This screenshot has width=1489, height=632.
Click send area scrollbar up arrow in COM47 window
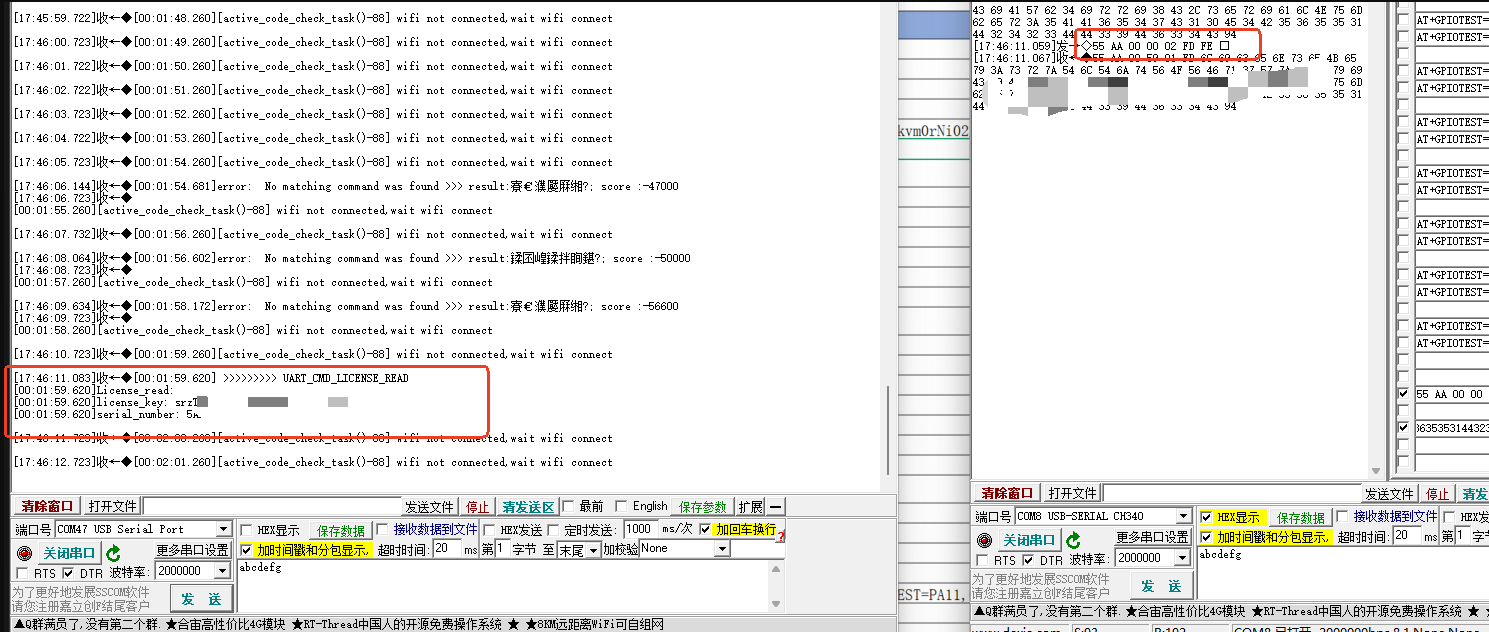(776, 567)
